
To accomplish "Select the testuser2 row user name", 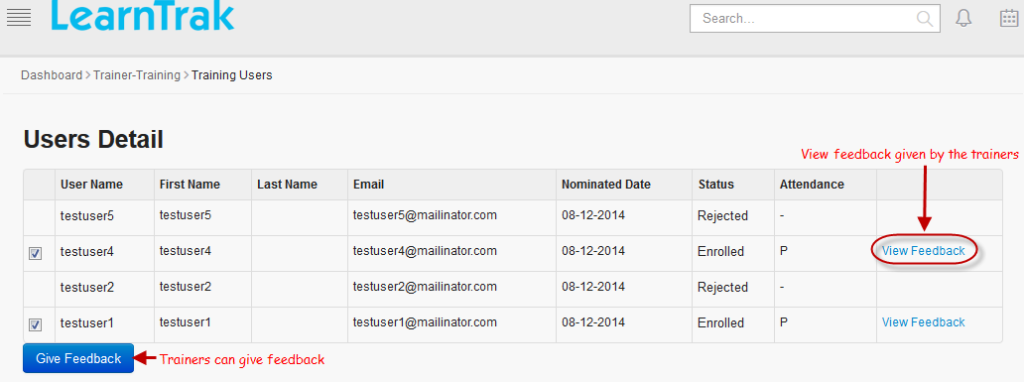I will coord(87,287).
